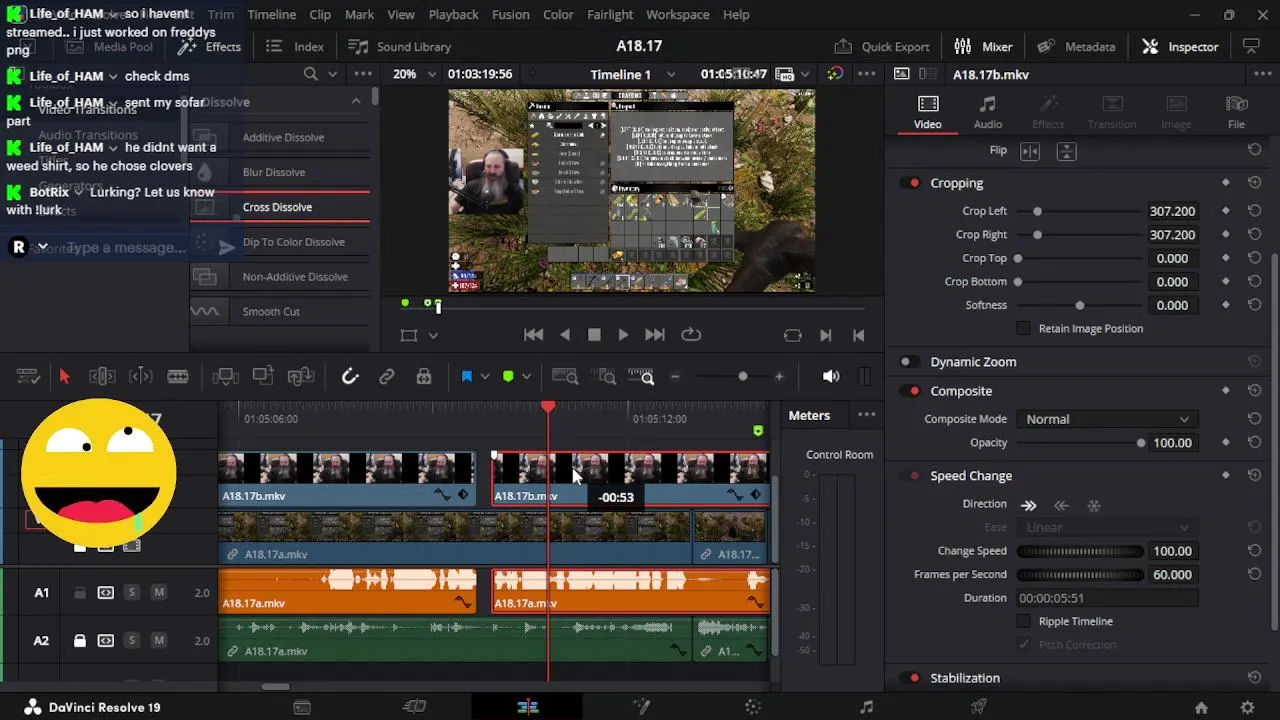Image resolution: width=1280 pixels, height=720 pixels.
Task: Open the Playback menu
Action: (x=453, y=15)
